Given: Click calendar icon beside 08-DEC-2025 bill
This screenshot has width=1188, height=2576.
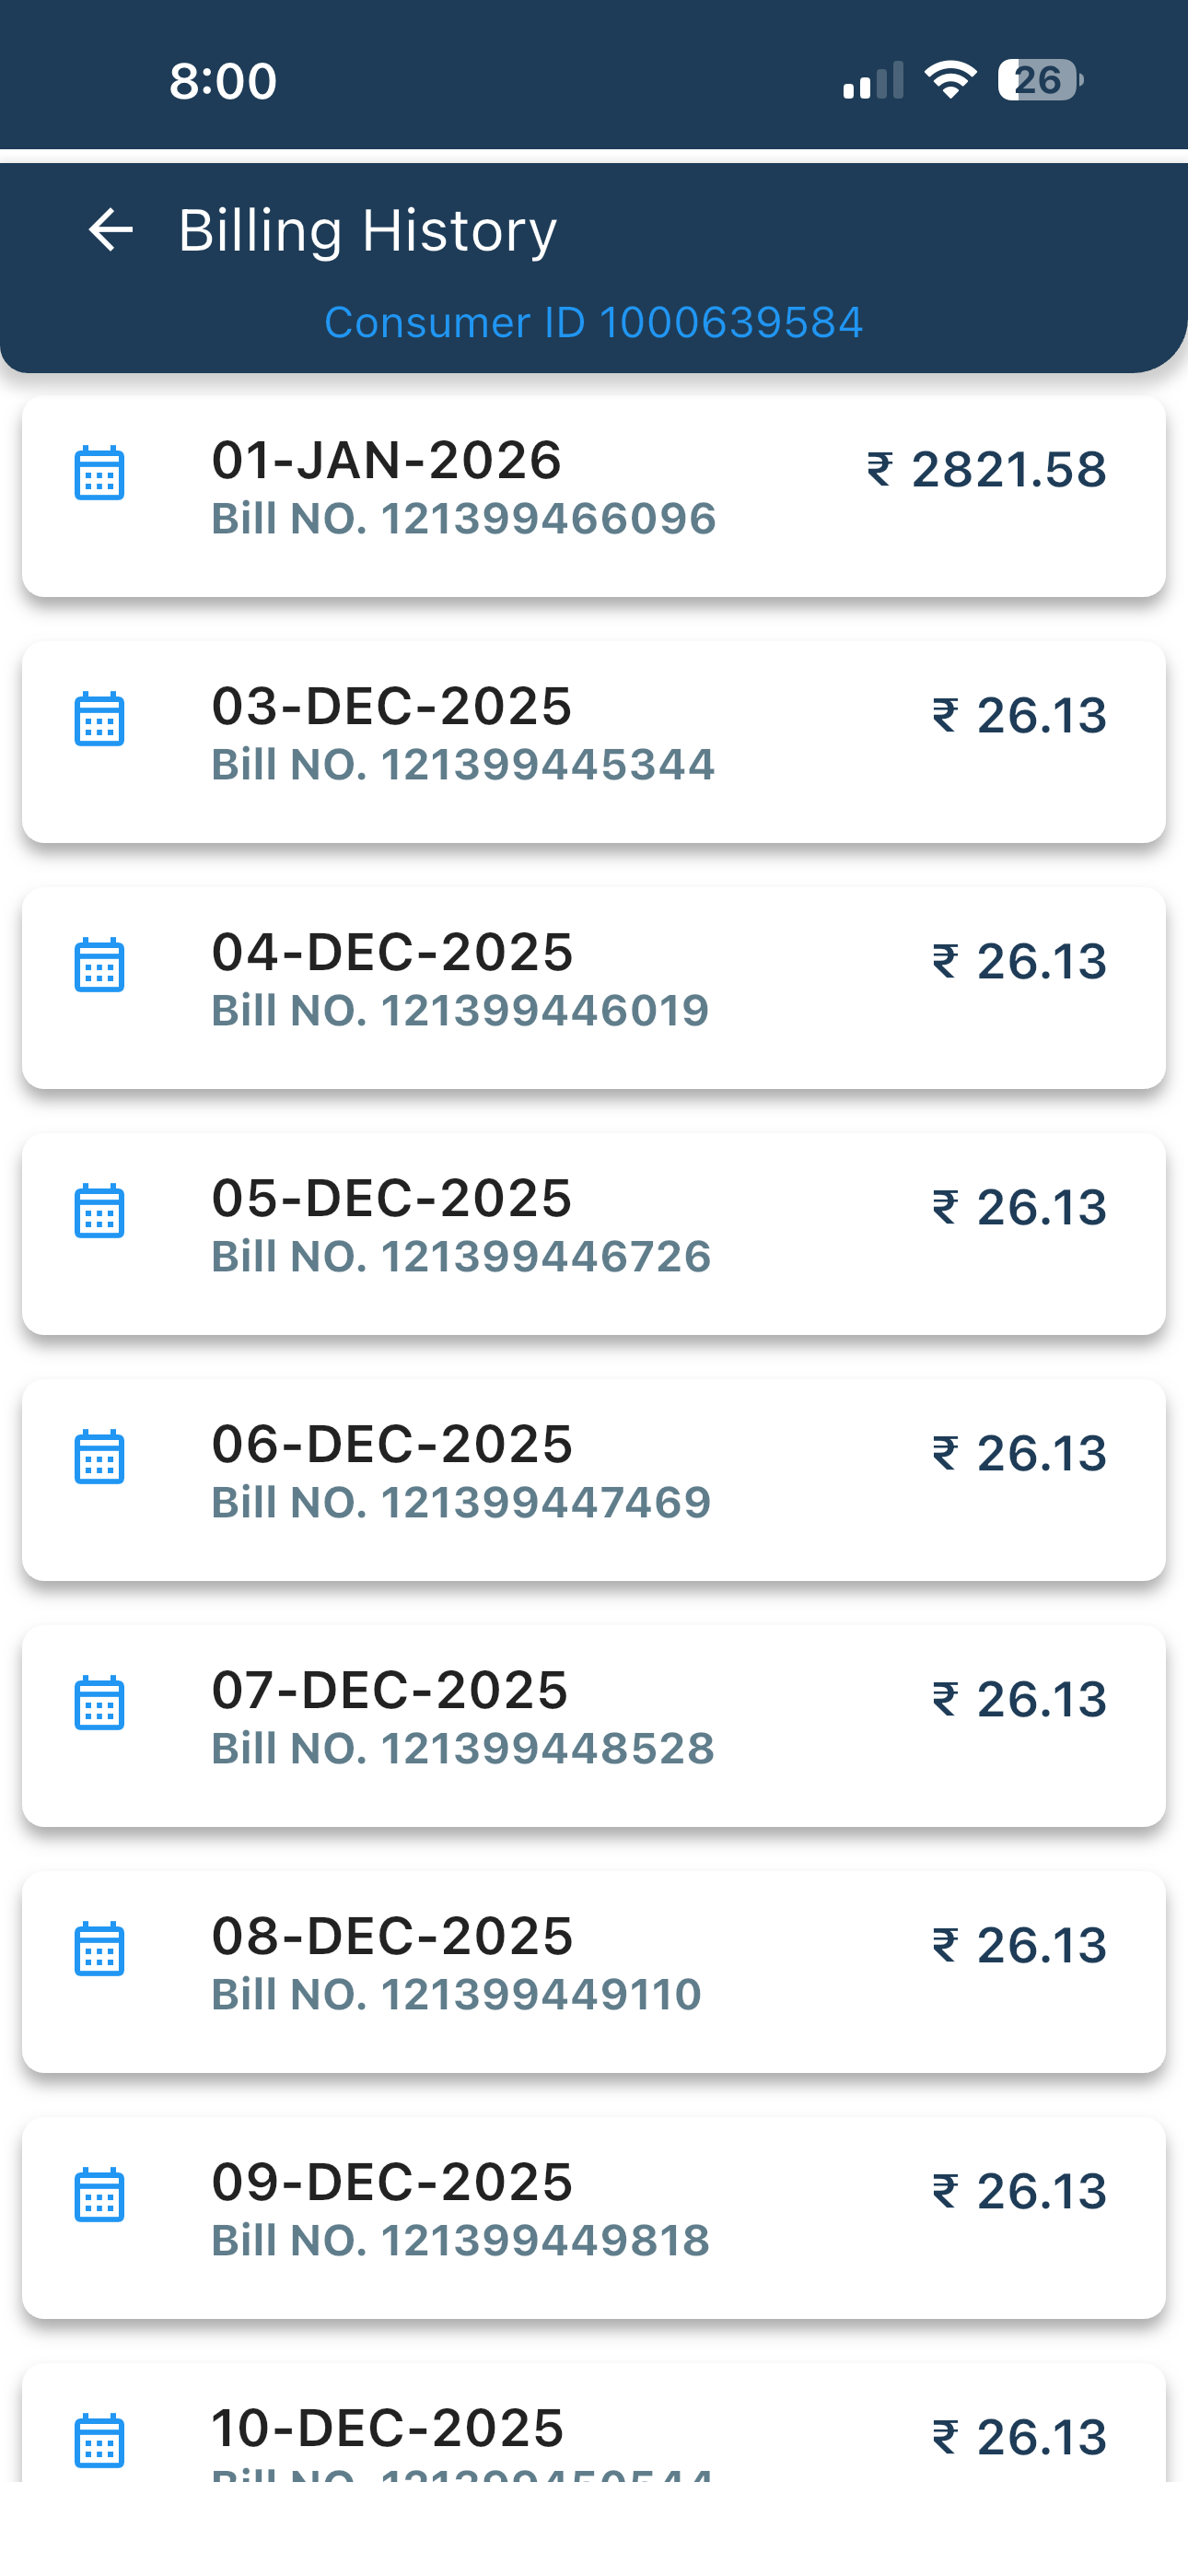Looking at the screenshot, I should [99, 1948].
